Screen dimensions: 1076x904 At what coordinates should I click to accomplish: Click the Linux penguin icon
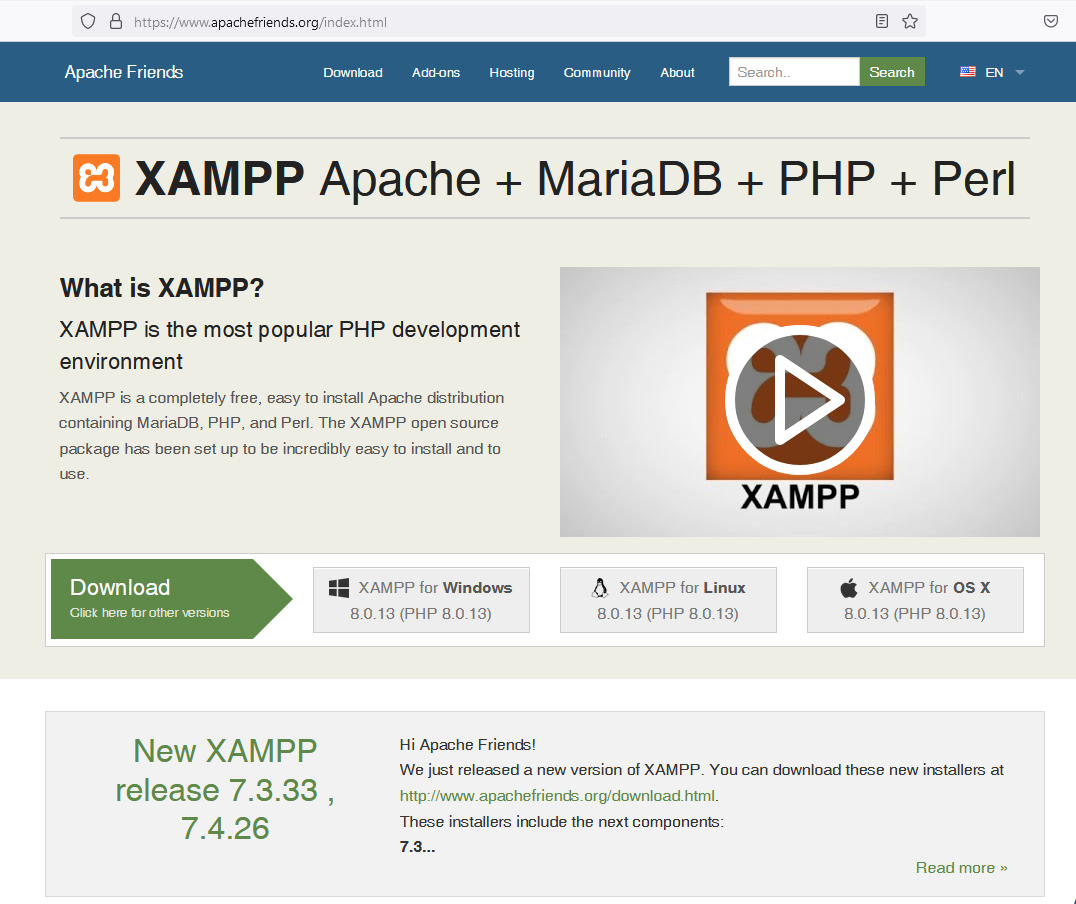pos(600,588)
